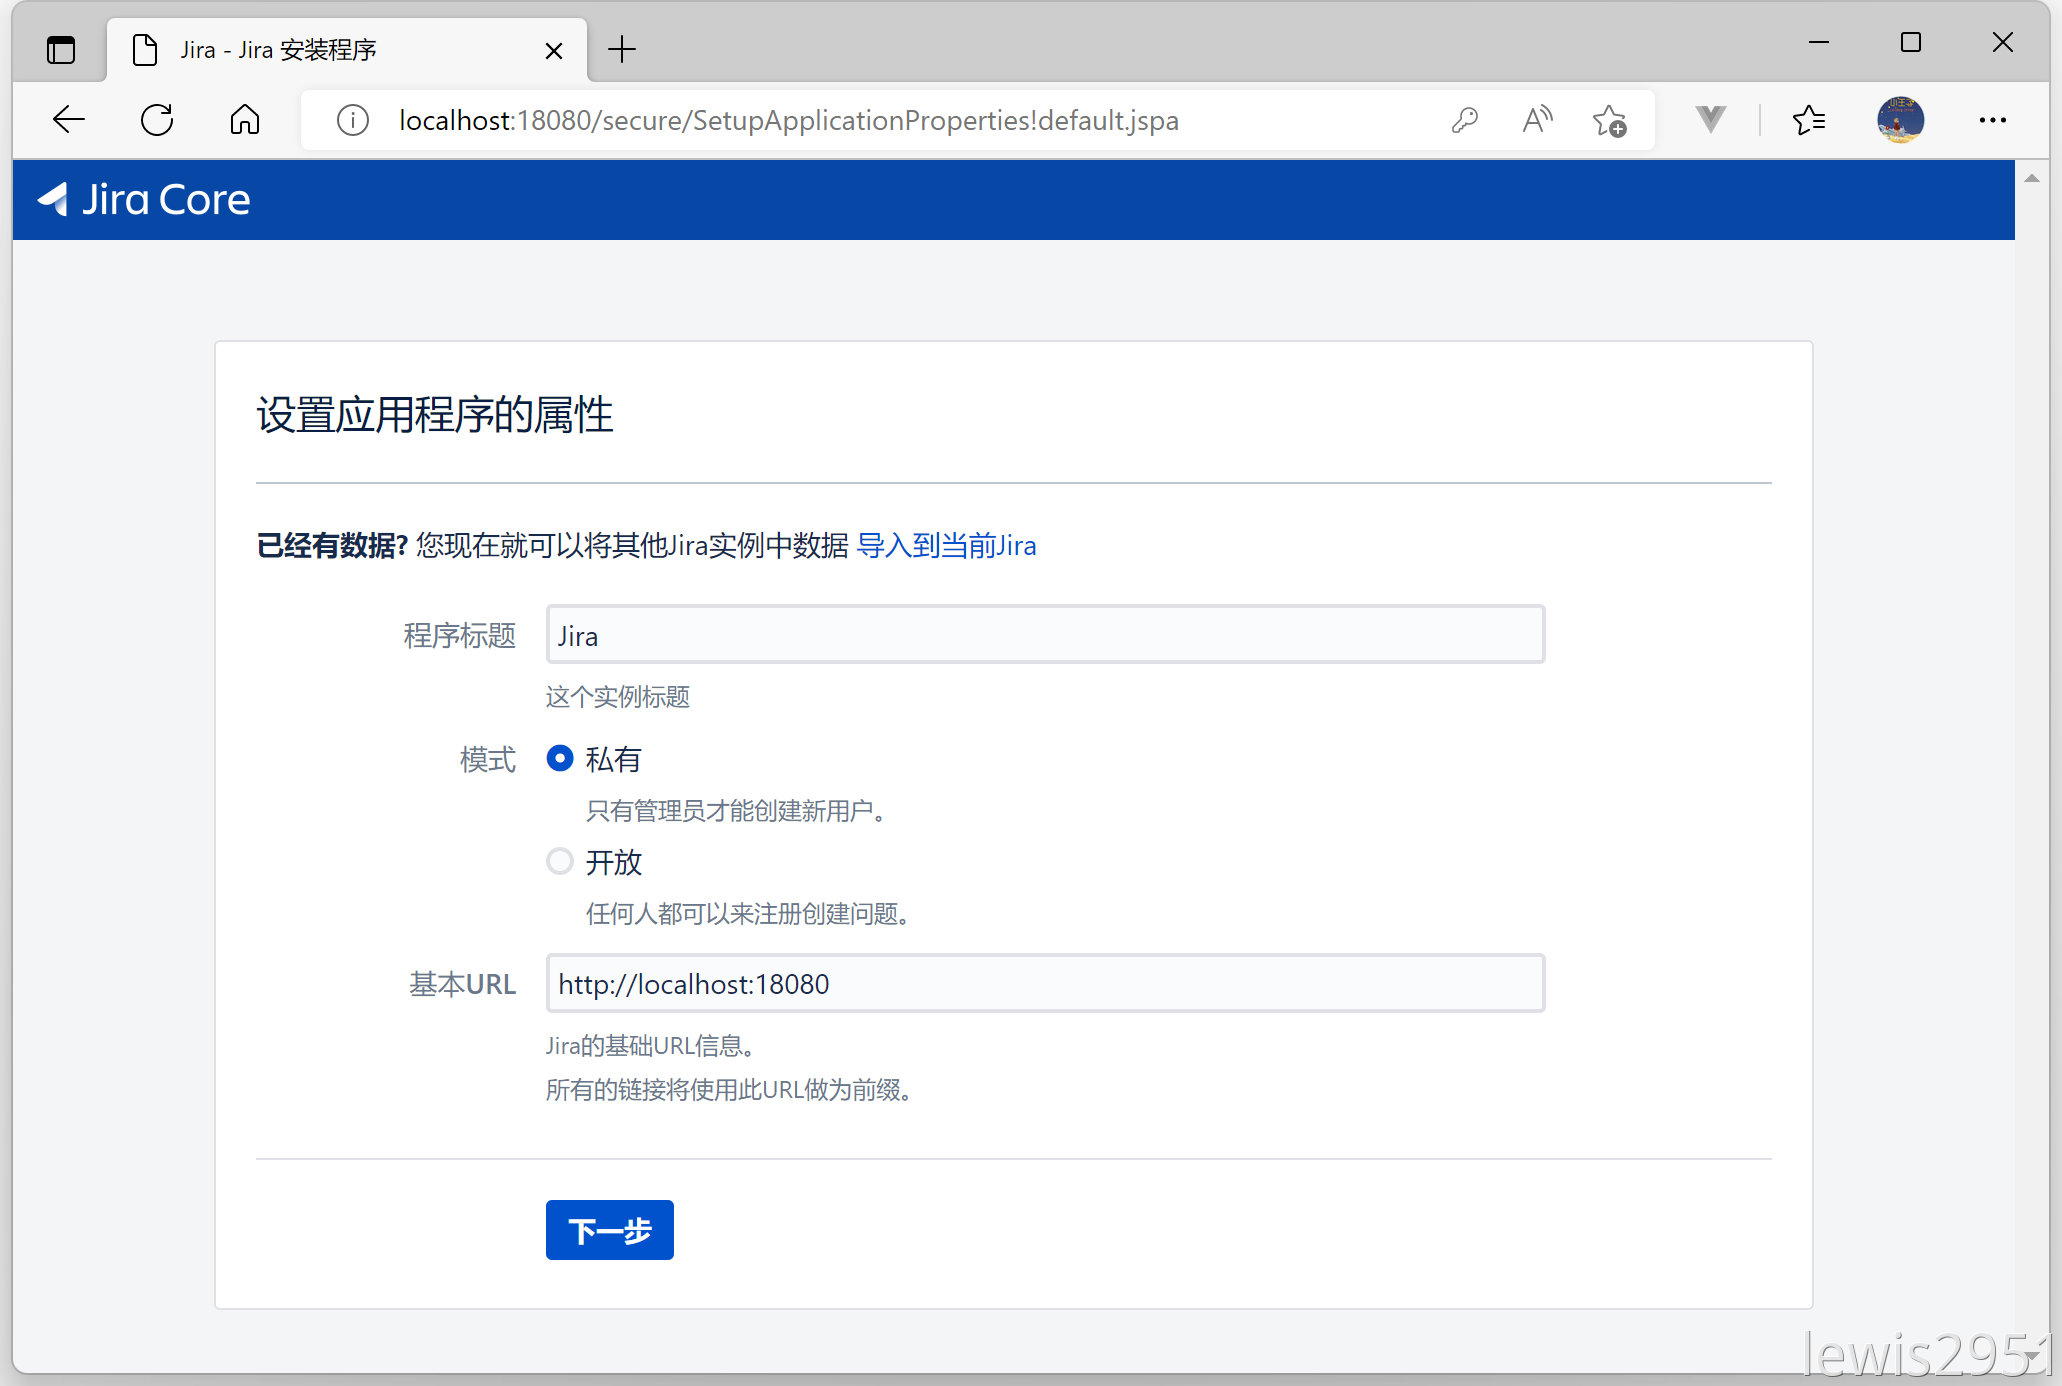
Task: Click the scrollbar up arrow
Action: click(2032, 178)
